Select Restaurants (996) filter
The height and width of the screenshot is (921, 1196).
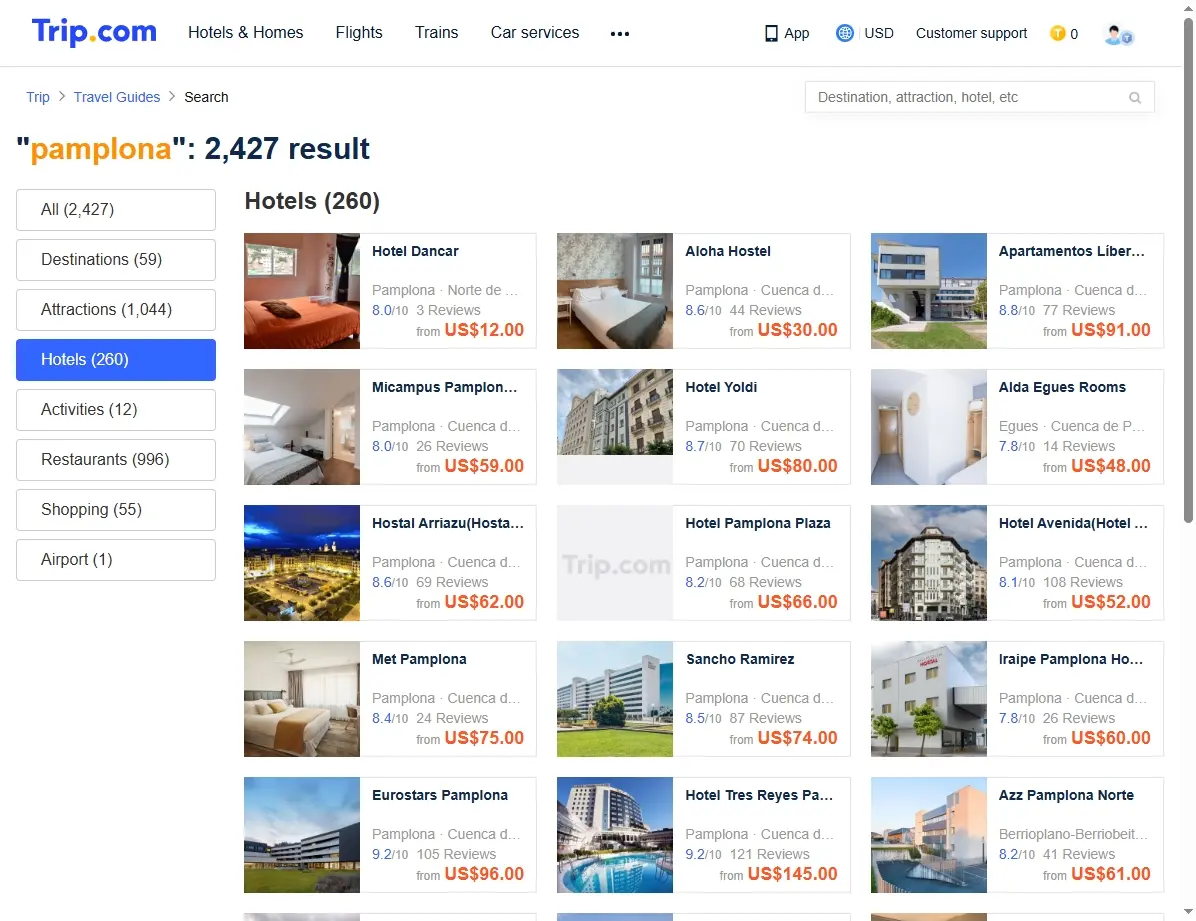pyautogui.click(x=116, y=459)
